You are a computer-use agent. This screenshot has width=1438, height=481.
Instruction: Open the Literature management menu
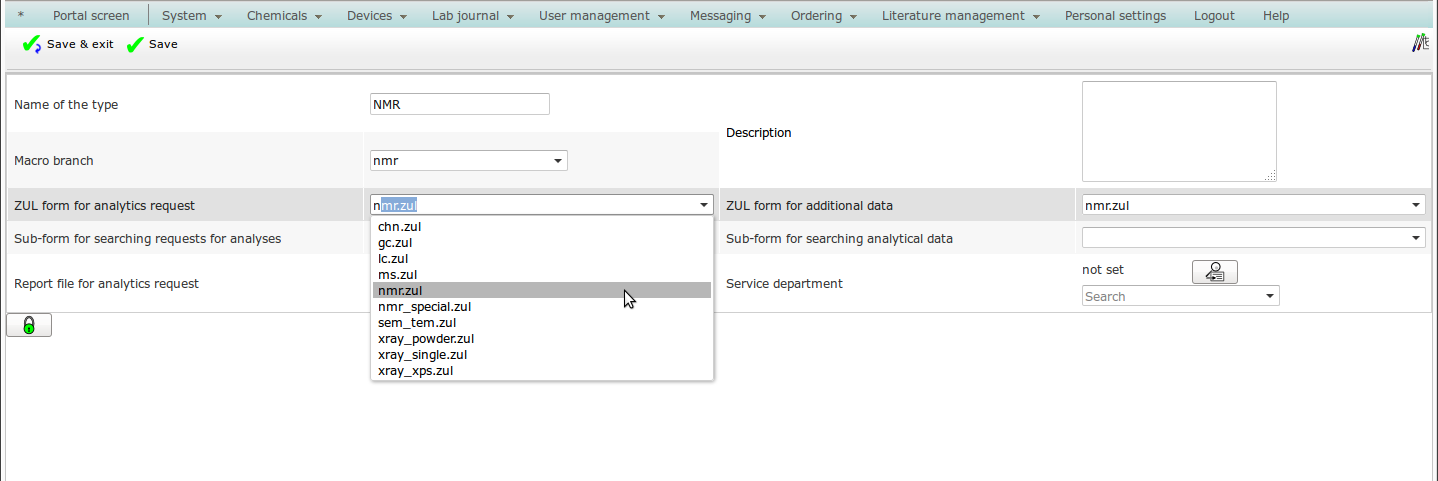click(x=960, y=16)
